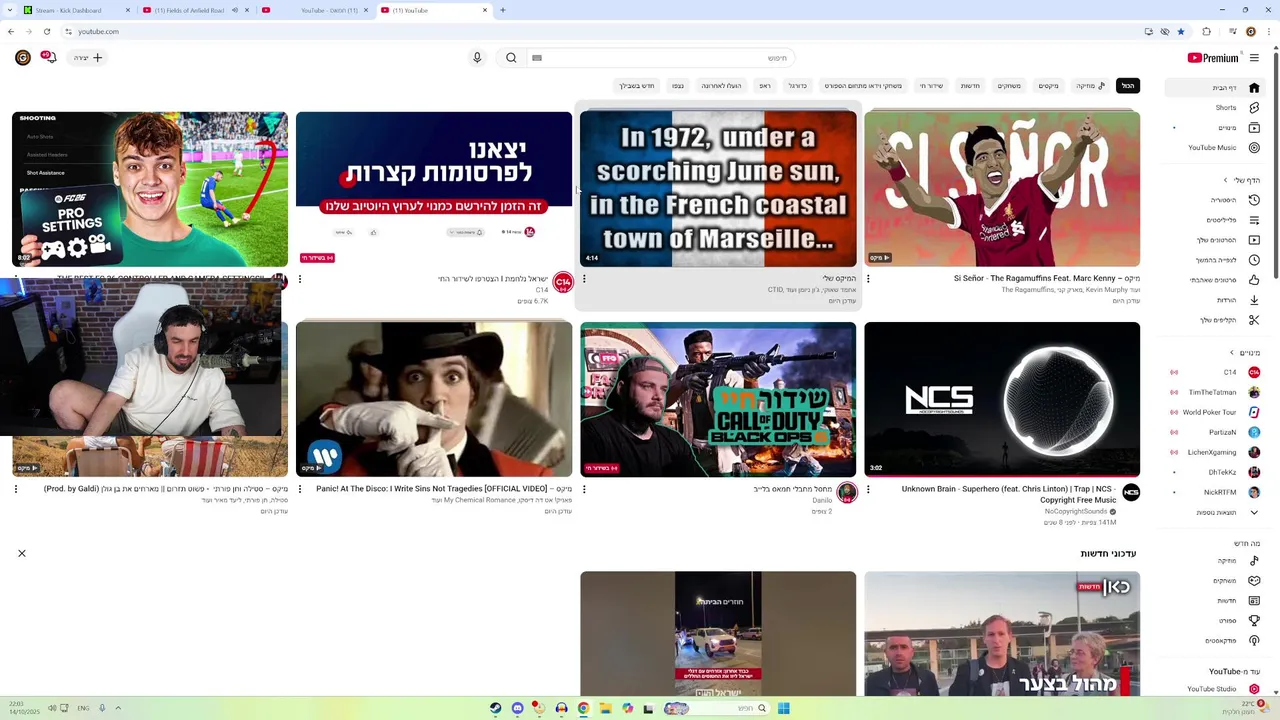
Task: Select the 'שידור חי' filter chip
Action: 932,86
